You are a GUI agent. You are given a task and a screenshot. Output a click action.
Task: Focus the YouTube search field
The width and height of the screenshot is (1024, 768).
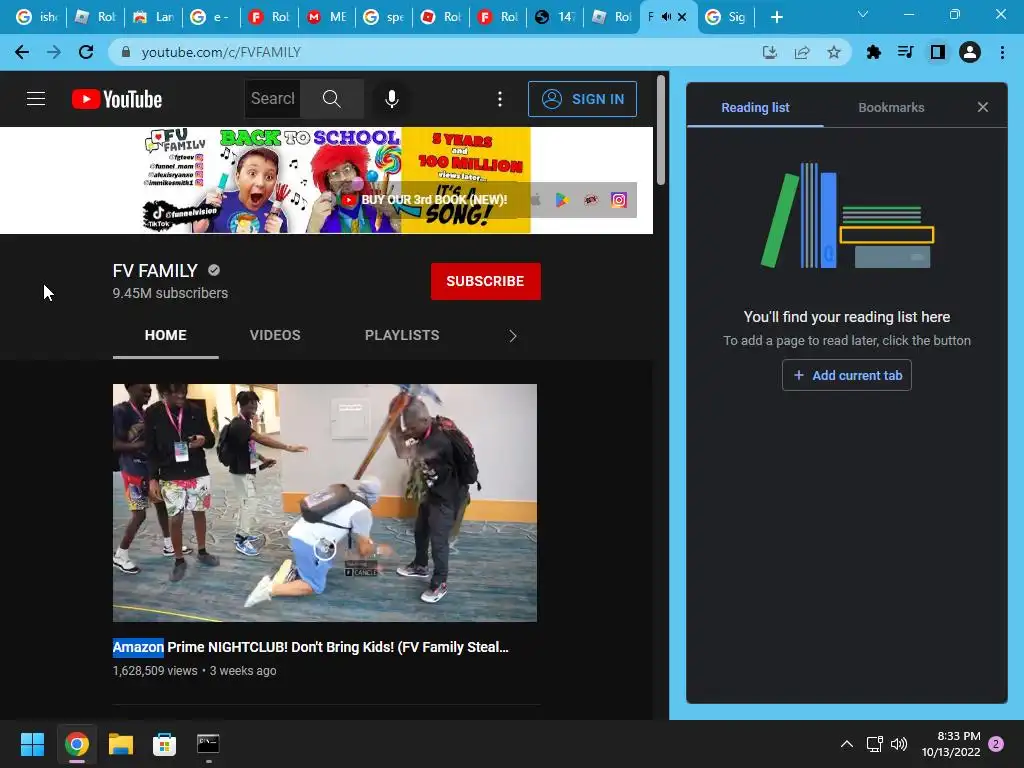[x=273, y=99]
